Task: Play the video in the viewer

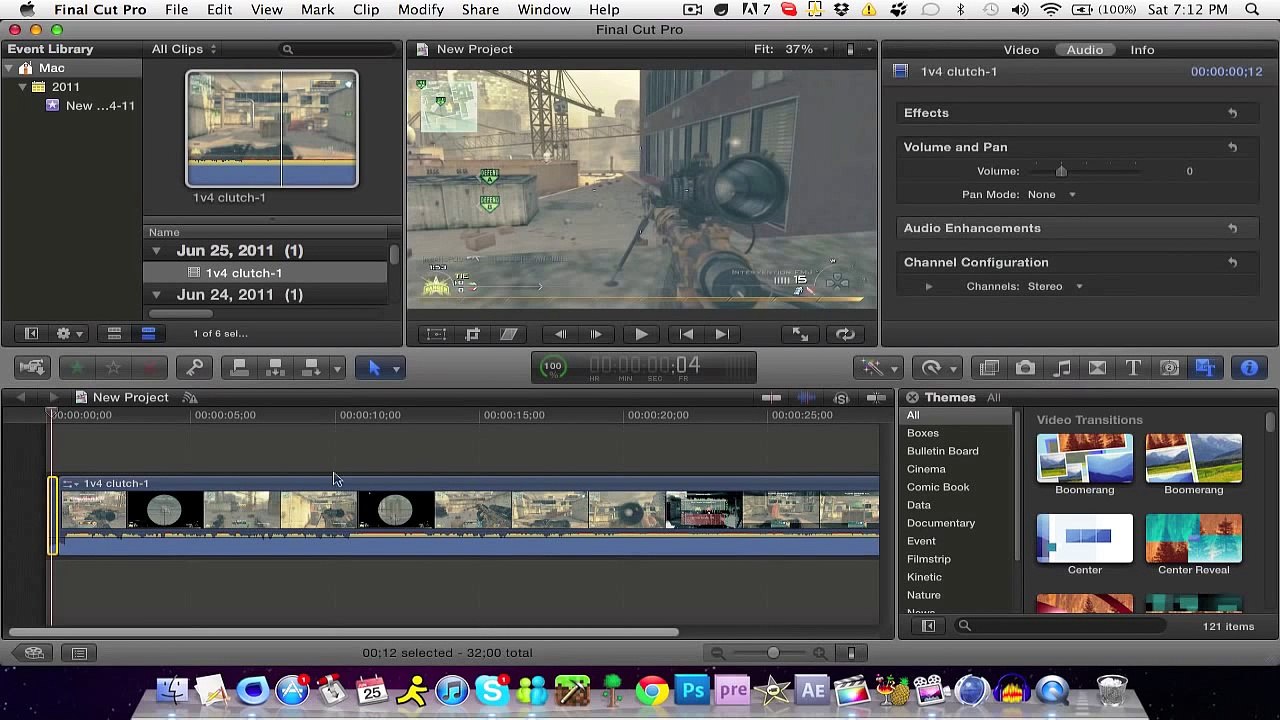Action: [x=641, y=334]
